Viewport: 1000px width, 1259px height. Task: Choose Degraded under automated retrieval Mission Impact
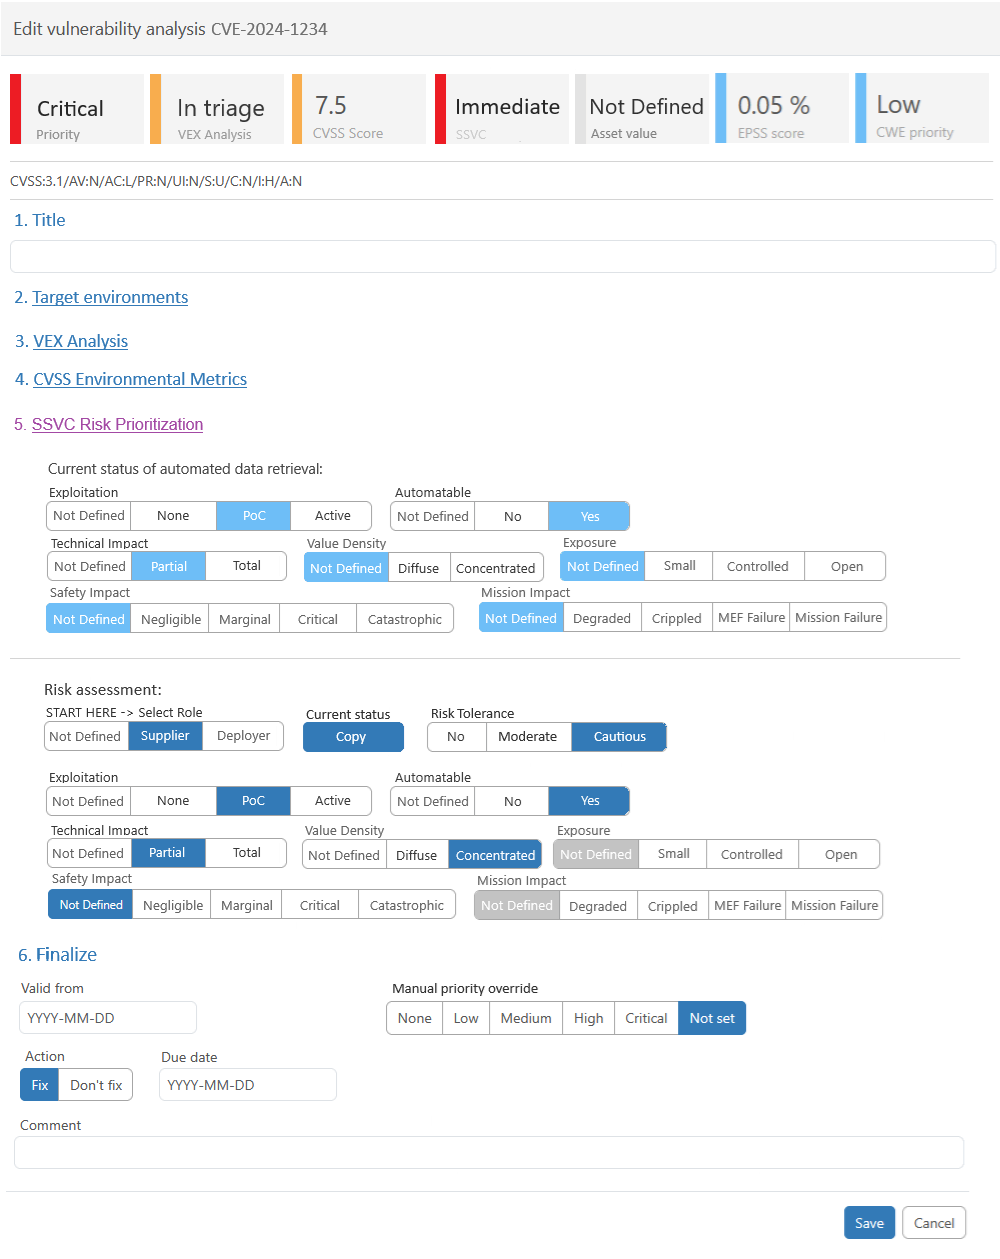tap(602, 618)
